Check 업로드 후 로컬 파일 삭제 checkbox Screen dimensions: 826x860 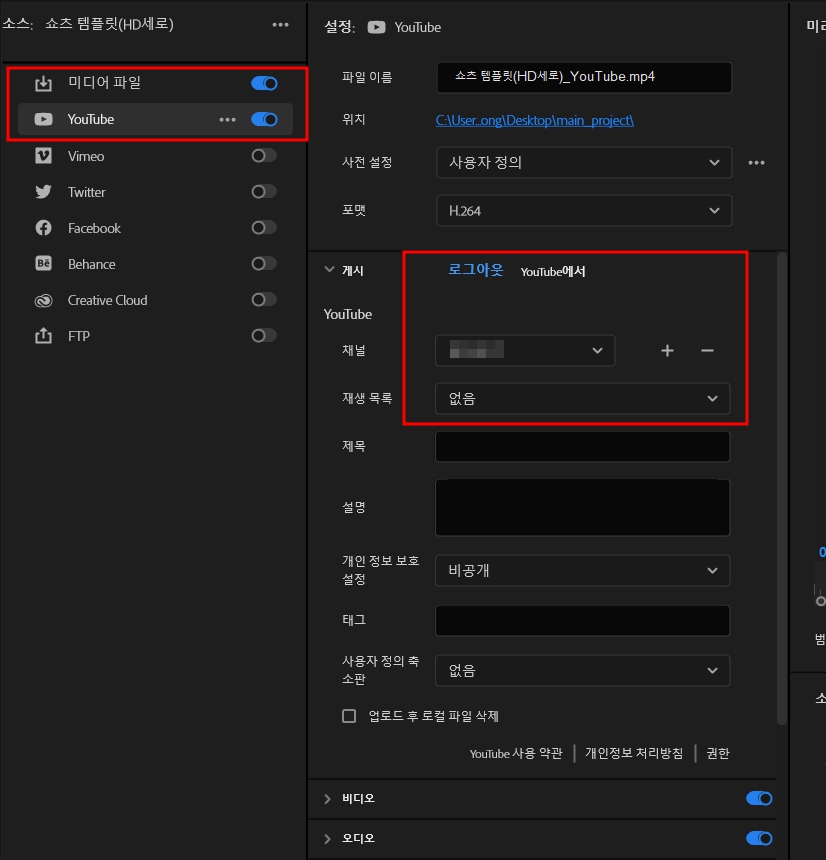click(349, 716)
